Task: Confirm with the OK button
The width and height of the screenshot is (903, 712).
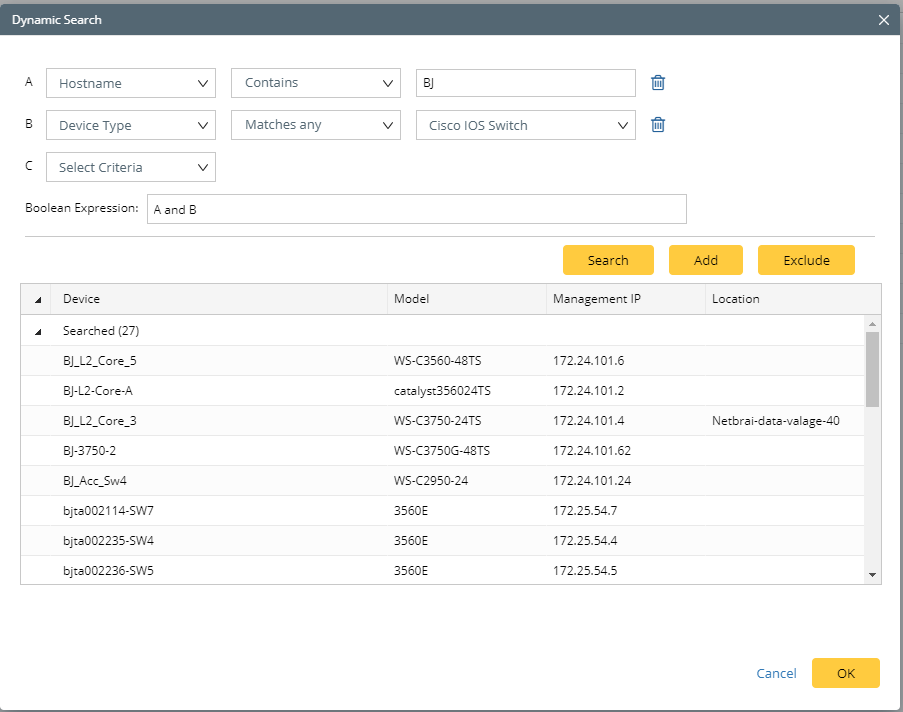Action: point(845,672)
